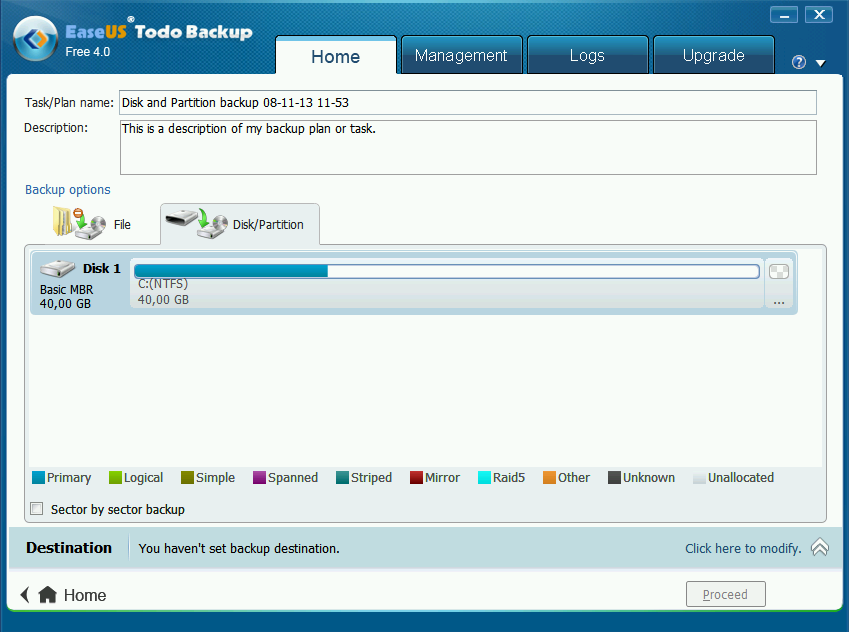Image resolution: width=849 pixels, height=632 pixels.
Task: Click the Unknown legend color swatch
Action: pyautogui.click(x=615, y=478)
